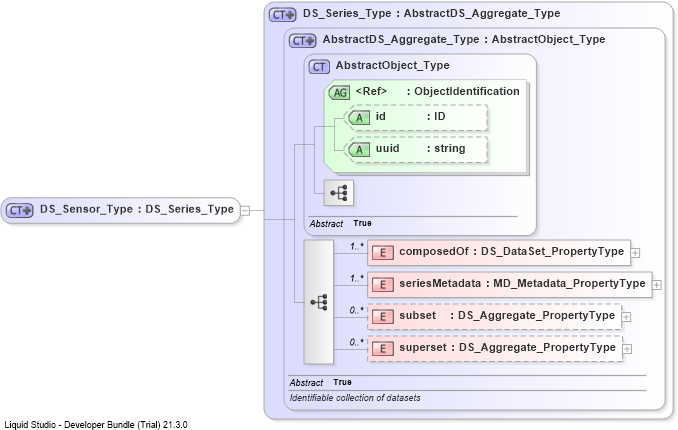Select the id : ID attribute row
The height and width of the screenshot is (430, 678).
pos(418,117)
